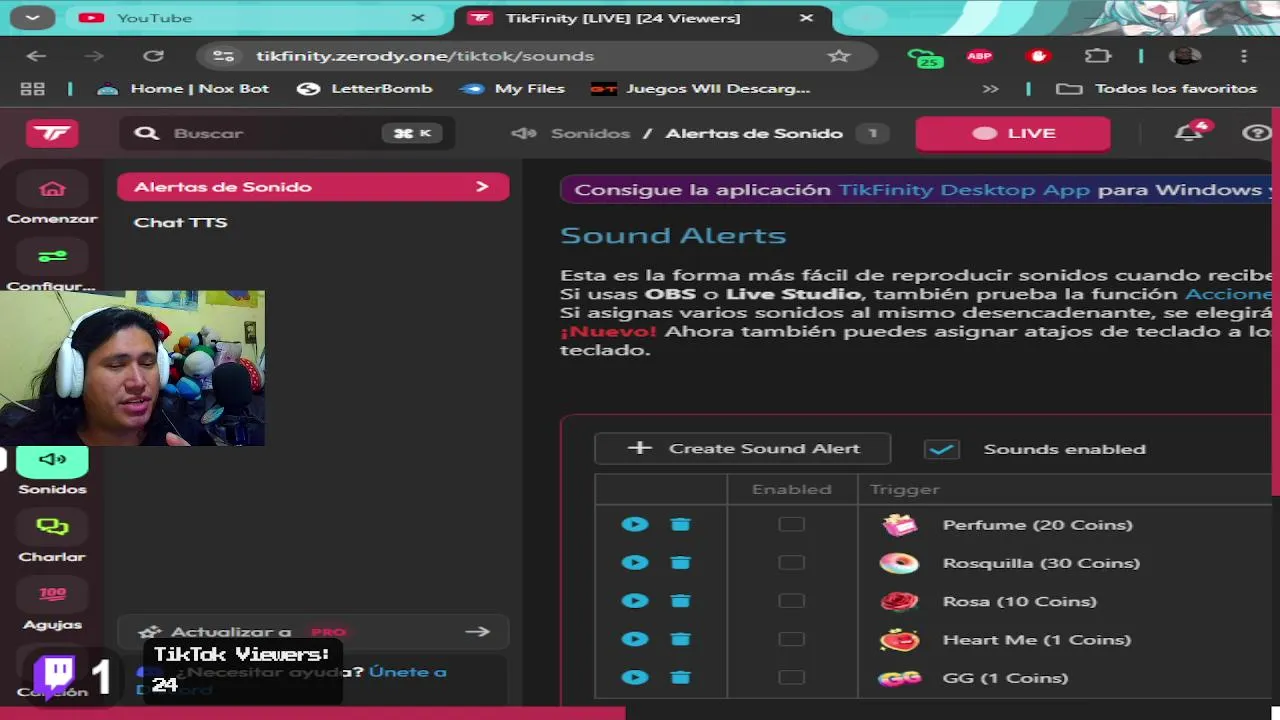The width and height of the screenshot is (1280, 720).
Task: Enable the Heart Me (1 Coins) checkbox
Action: point(791,639)
